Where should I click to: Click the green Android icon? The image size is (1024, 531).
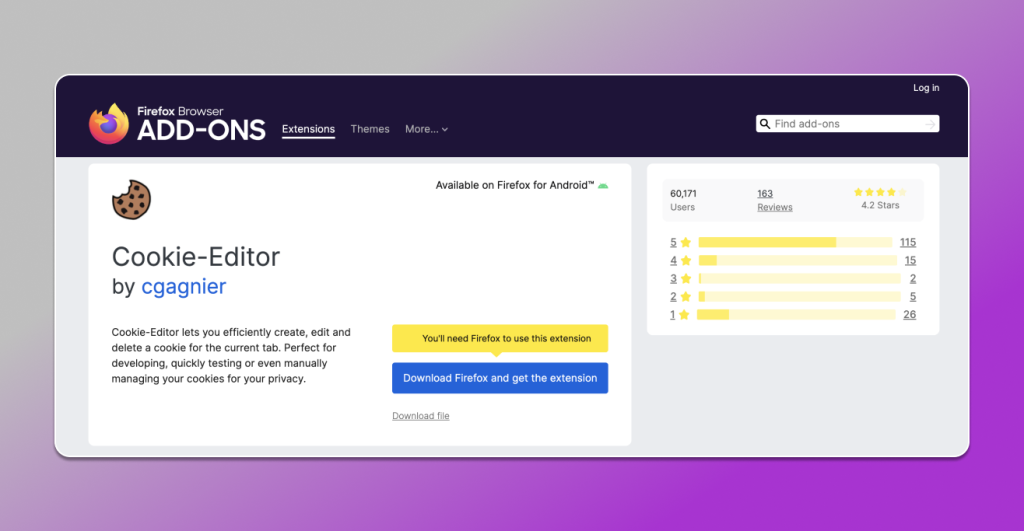[x=603, y=186]
